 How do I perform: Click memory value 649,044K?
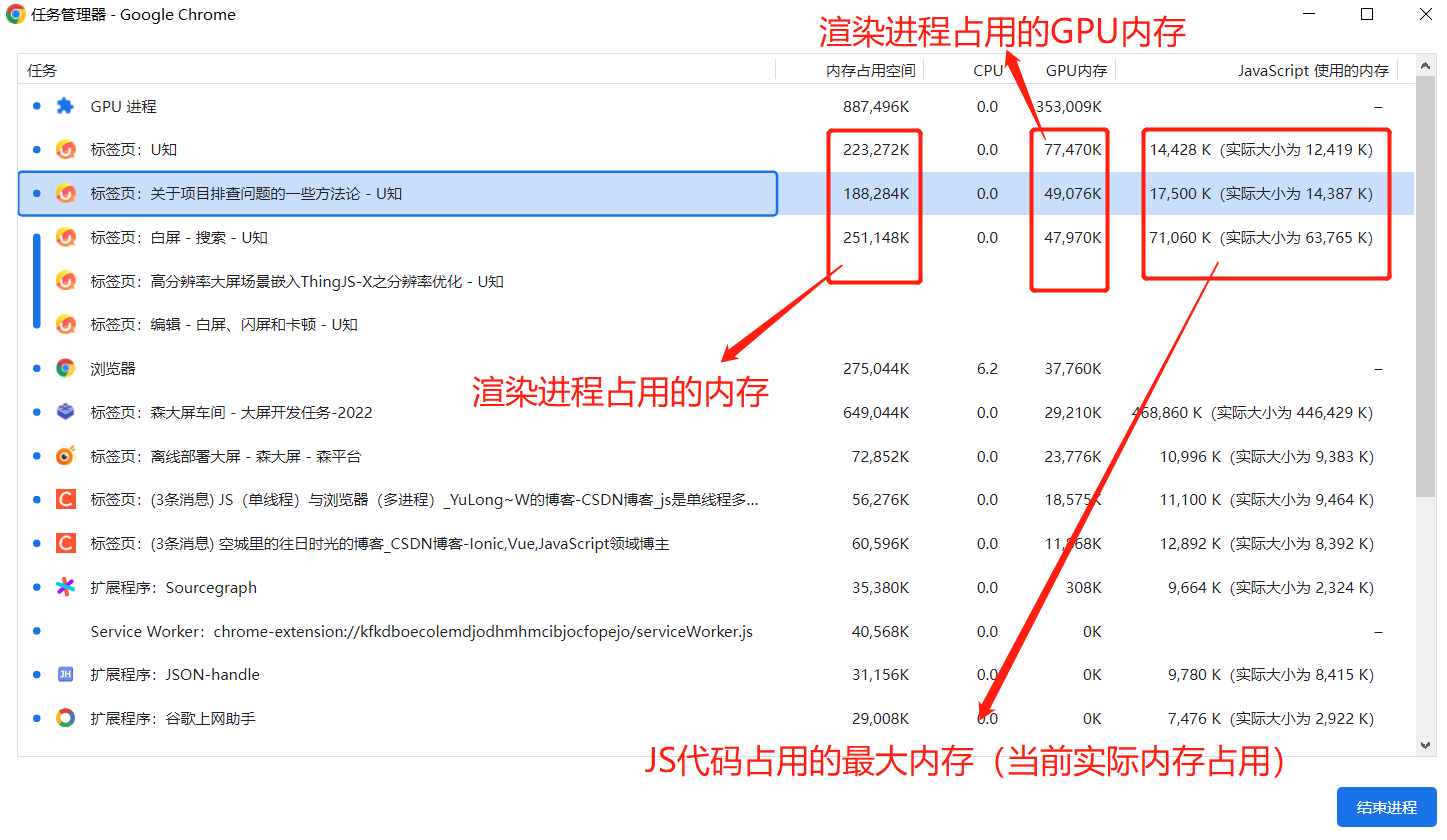[x=876, y=412]
